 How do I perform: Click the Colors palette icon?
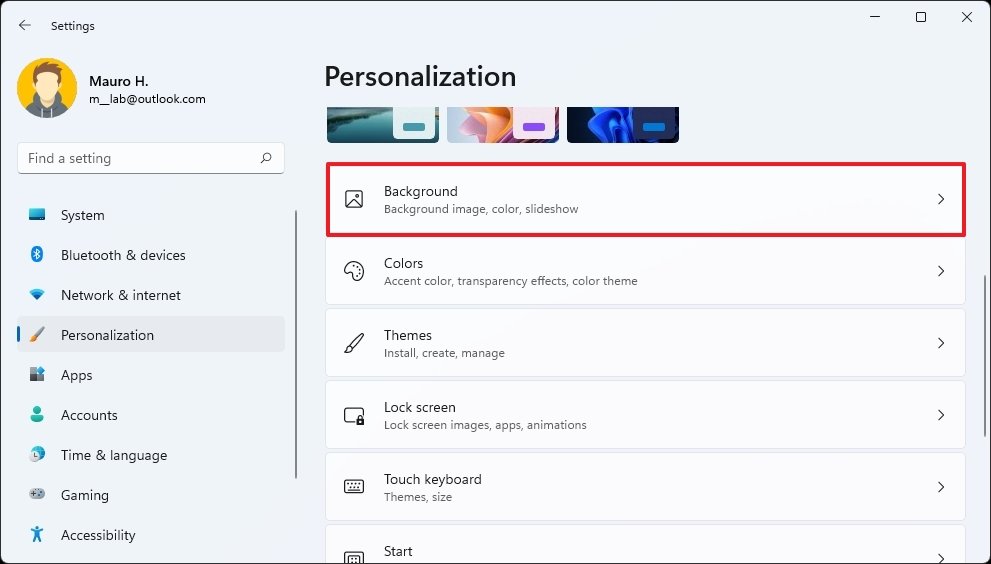click(x=354, y=271)
